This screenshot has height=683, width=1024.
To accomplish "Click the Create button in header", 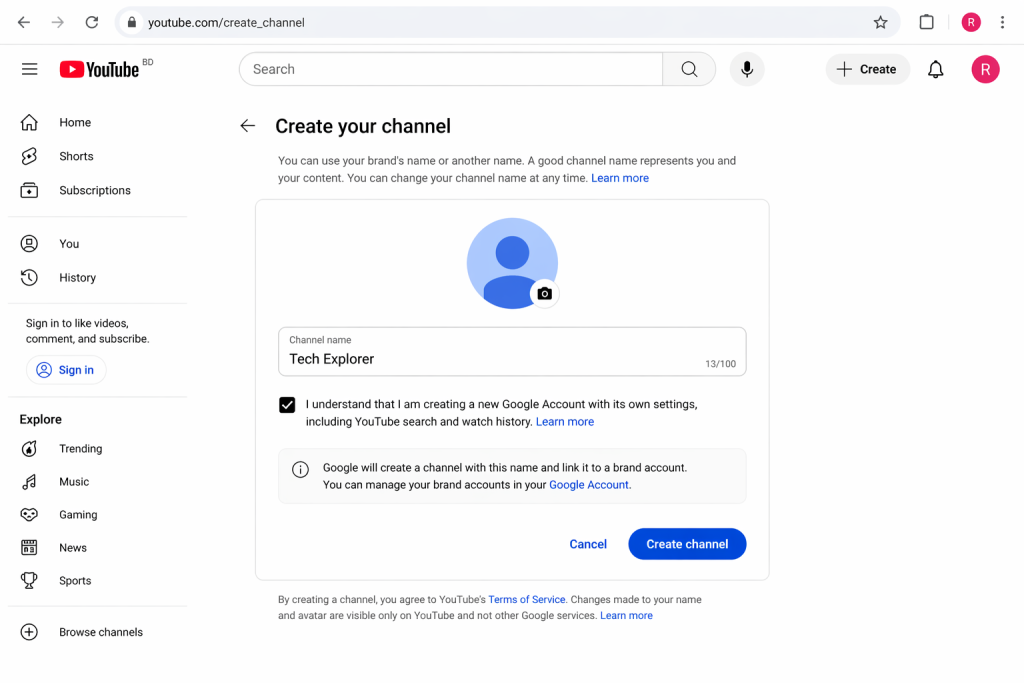I will 867,69.
